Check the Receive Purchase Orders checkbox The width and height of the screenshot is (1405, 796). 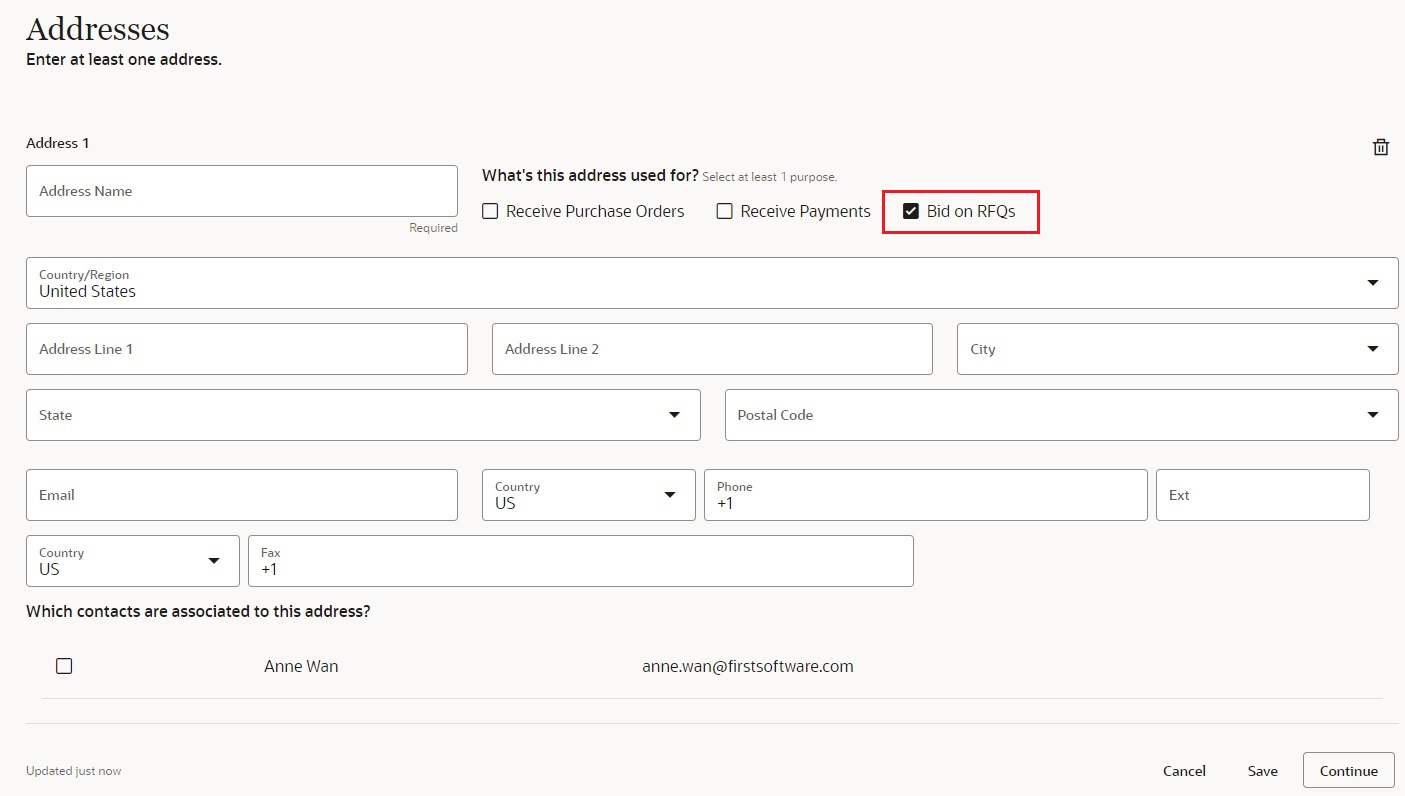pyautogui.click(x=490, y=211)
